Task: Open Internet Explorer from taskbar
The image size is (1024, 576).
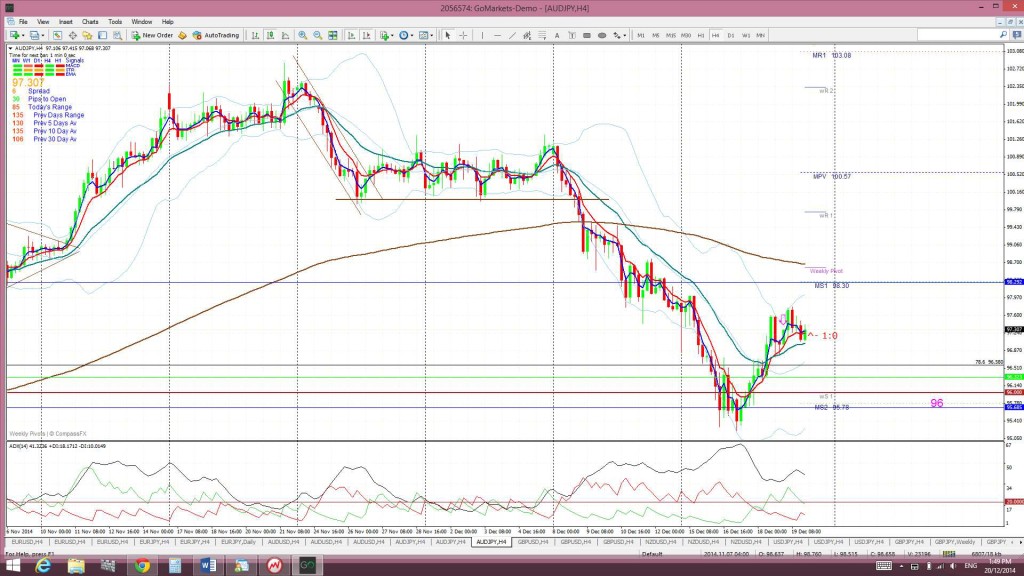Action: click(43, 566)
